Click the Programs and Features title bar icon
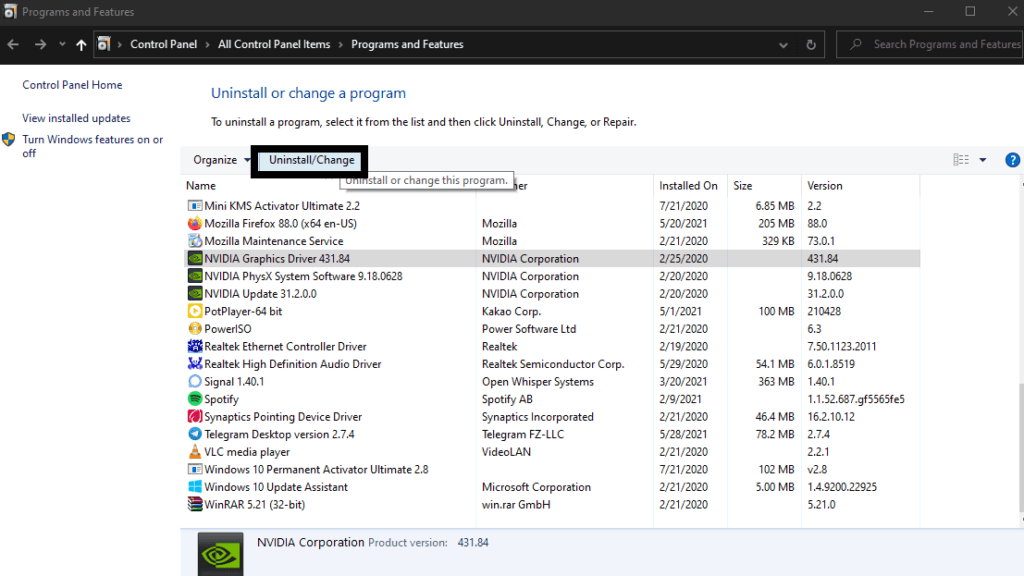The width and height of the screenshot is (1024, 576). click(x=10, y=12)
